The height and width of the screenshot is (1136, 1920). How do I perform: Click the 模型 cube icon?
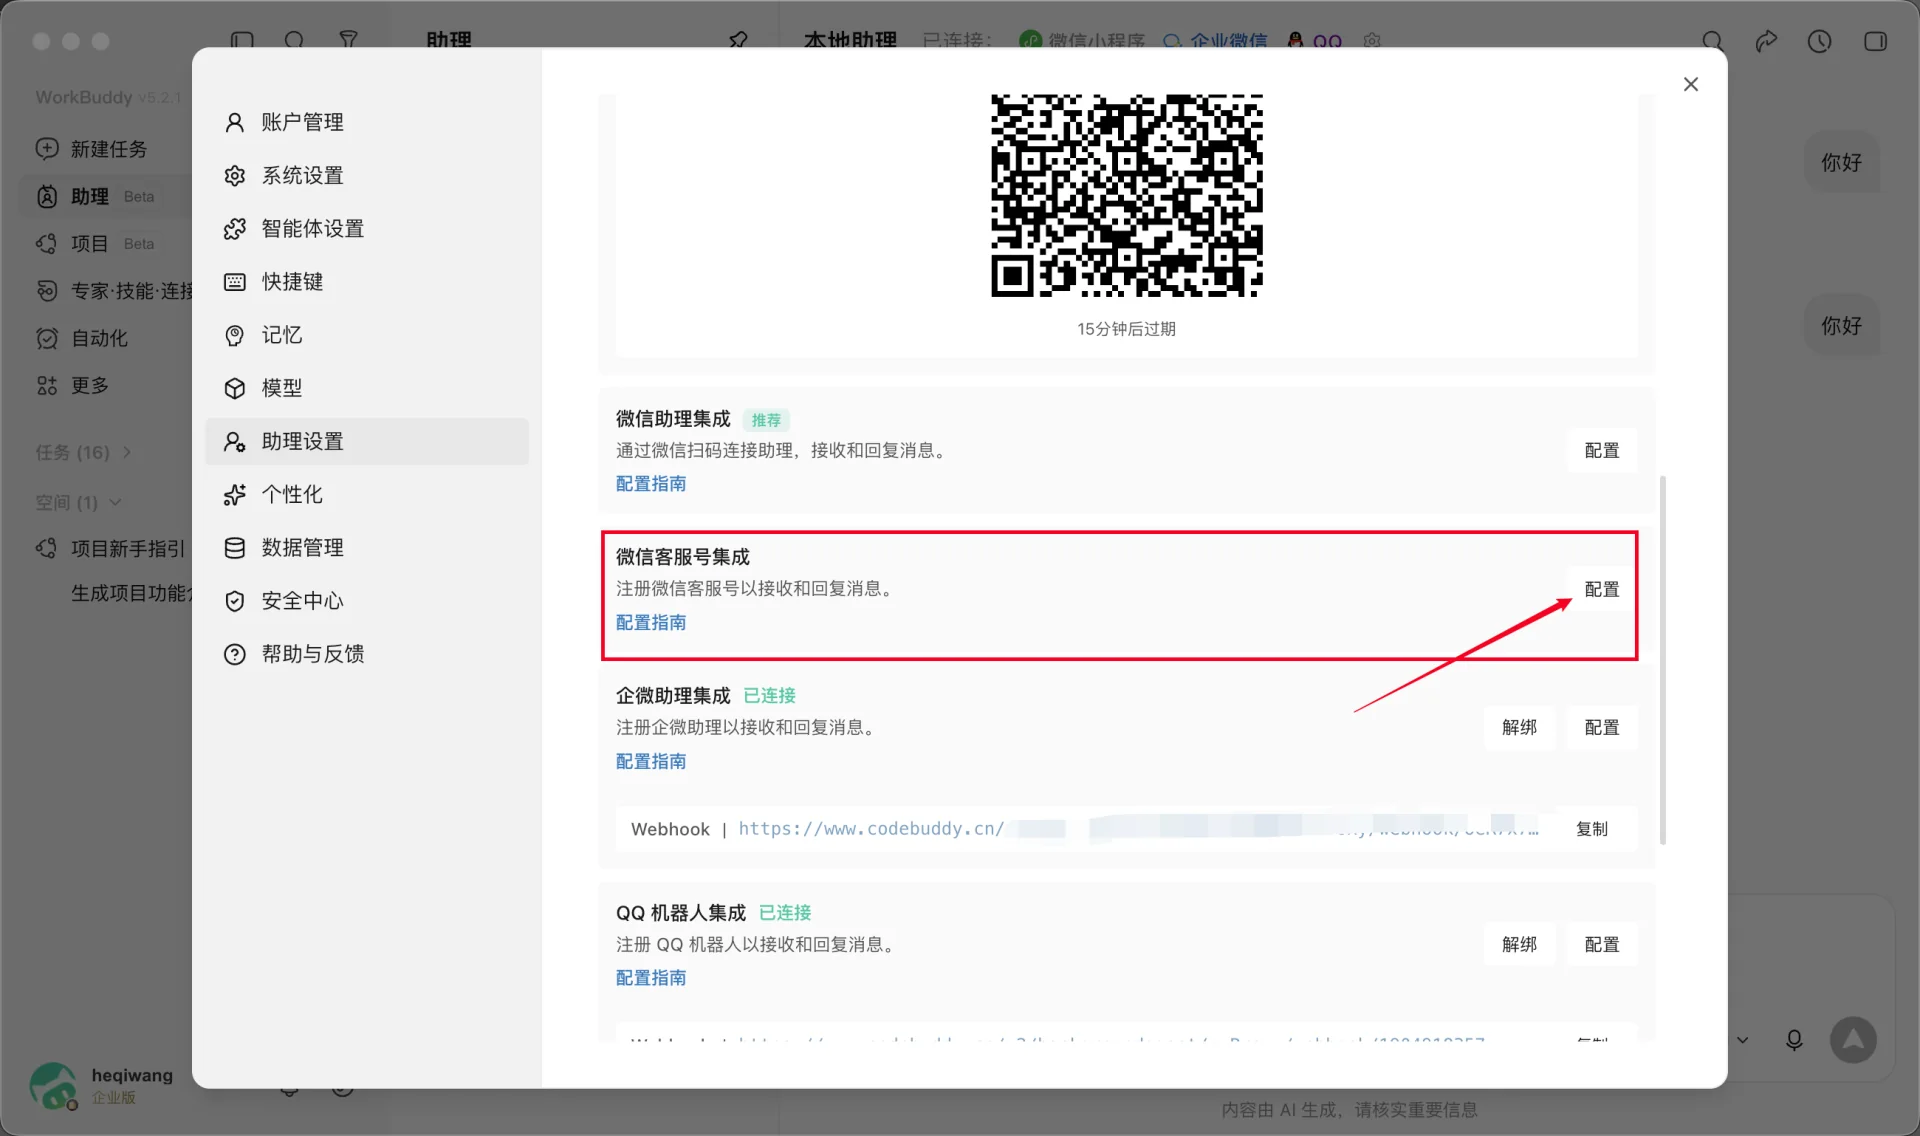click(x=234, y=388)
